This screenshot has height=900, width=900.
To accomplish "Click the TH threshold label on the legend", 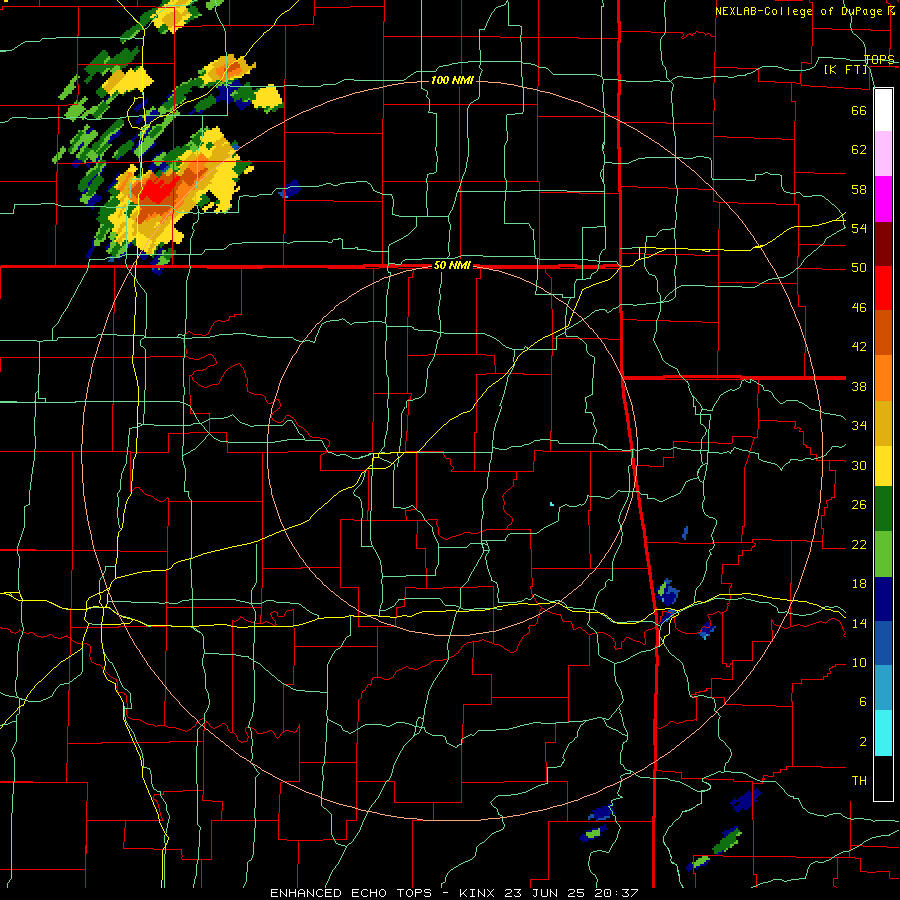I will (859, 781).
